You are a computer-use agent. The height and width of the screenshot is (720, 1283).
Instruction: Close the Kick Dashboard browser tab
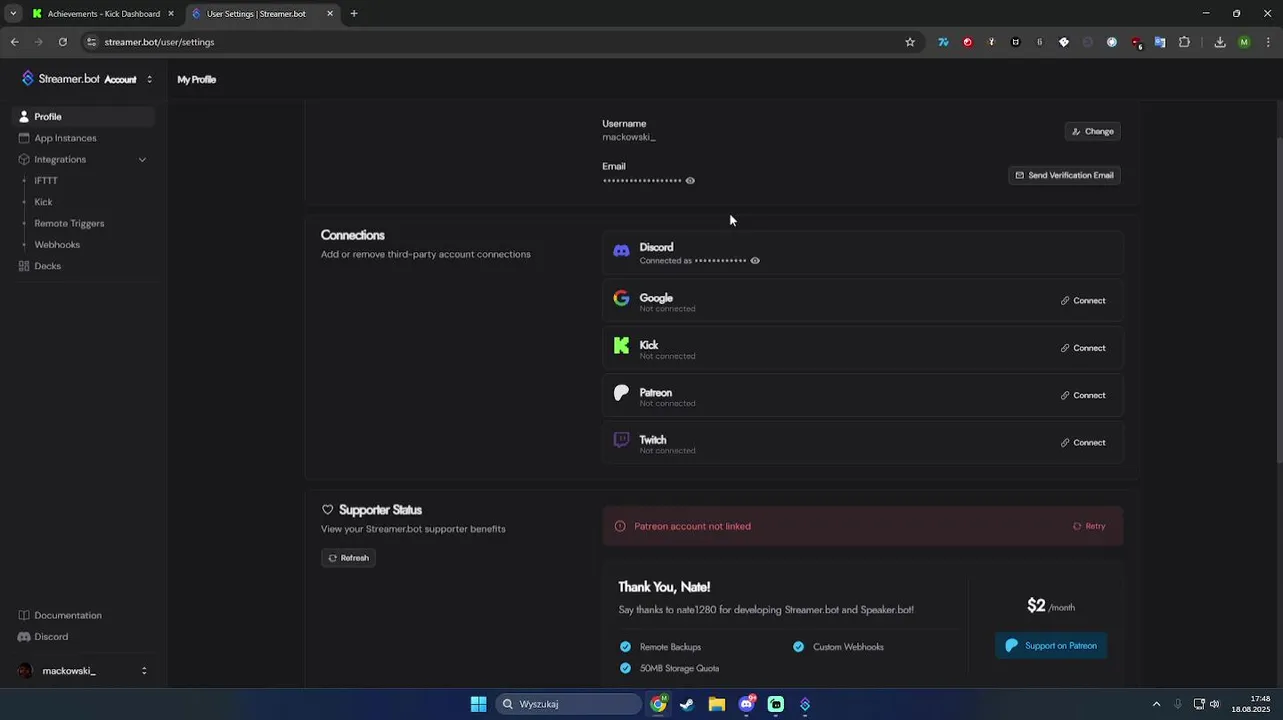coord(171,14)
